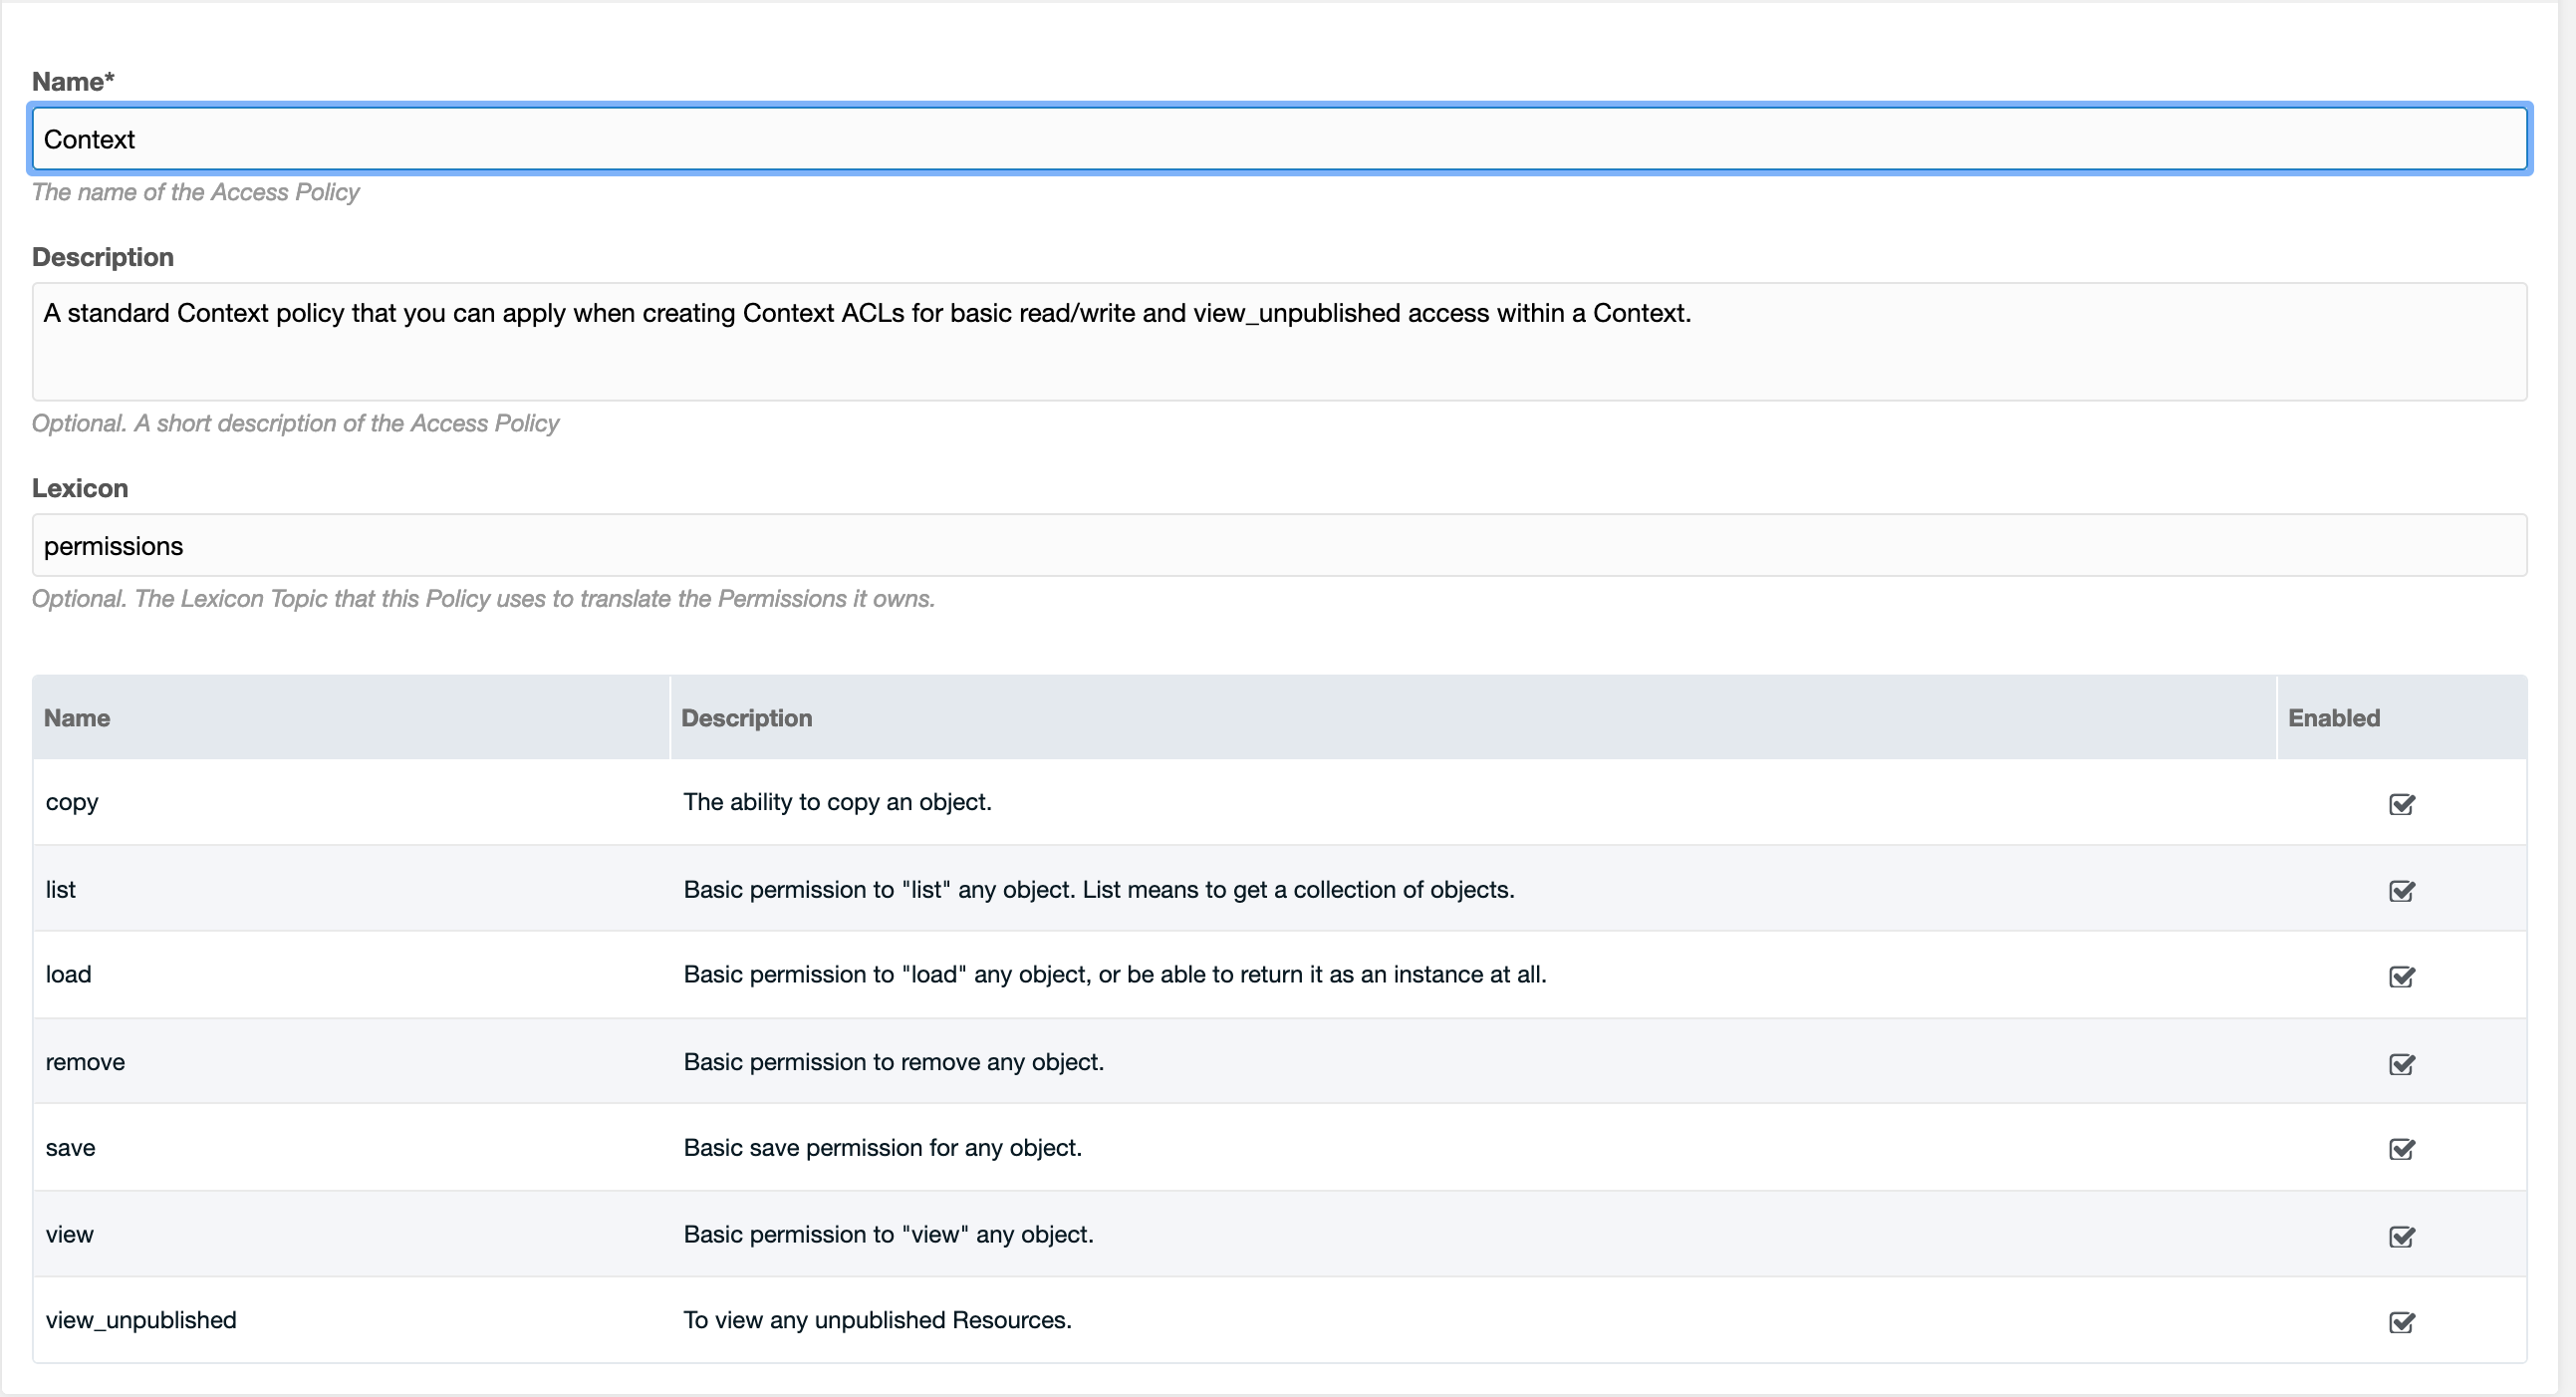Click the Name column header

pos(77,718)
